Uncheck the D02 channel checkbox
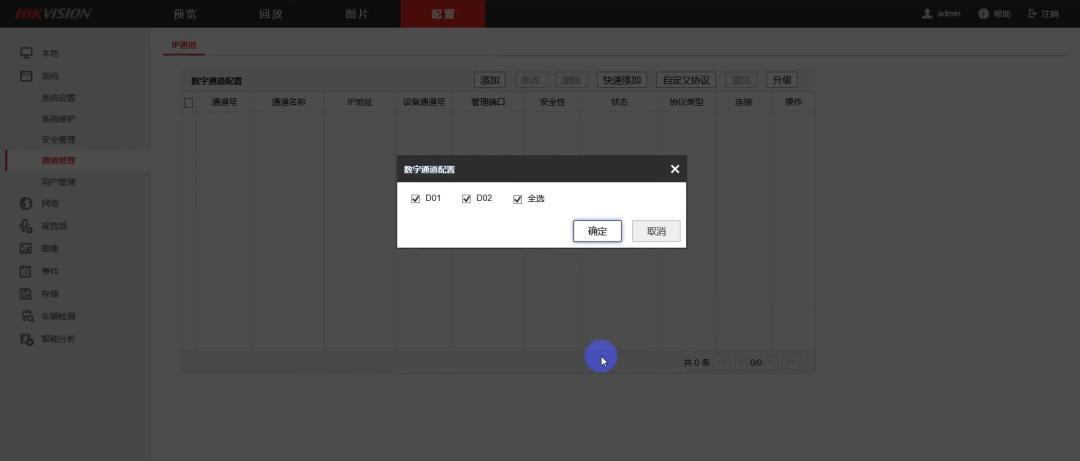 coord(466,199)
